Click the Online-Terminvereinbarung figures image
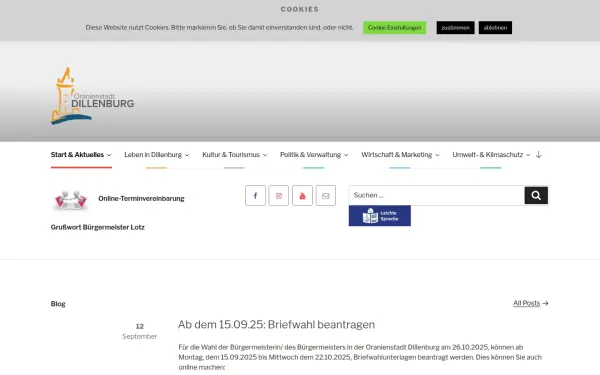Screen dimensions: 600x375 pos(70,200)
